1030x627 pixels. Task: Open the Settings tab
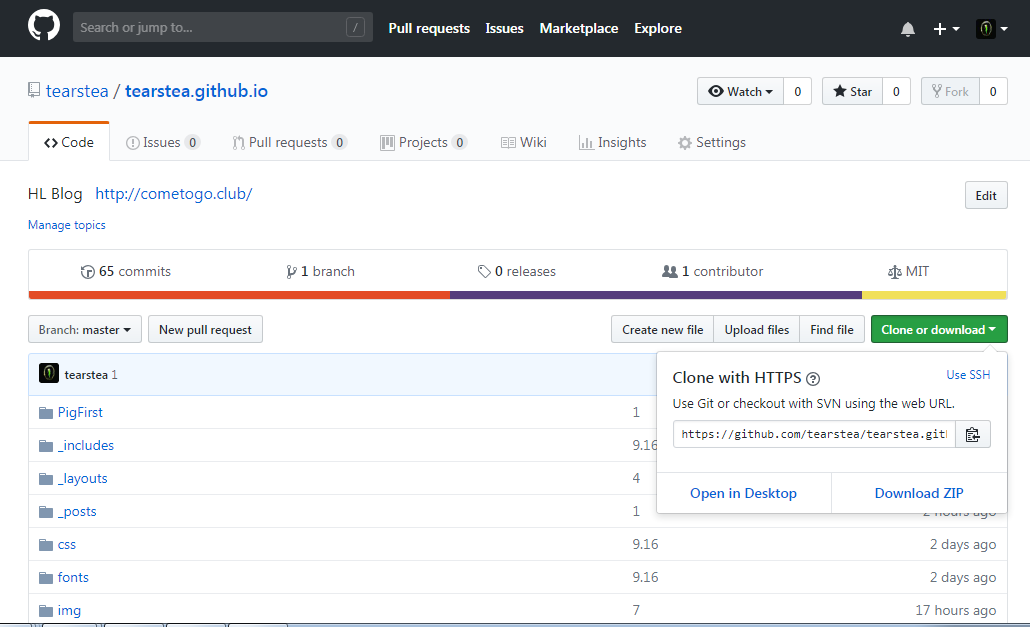[712, 142]
